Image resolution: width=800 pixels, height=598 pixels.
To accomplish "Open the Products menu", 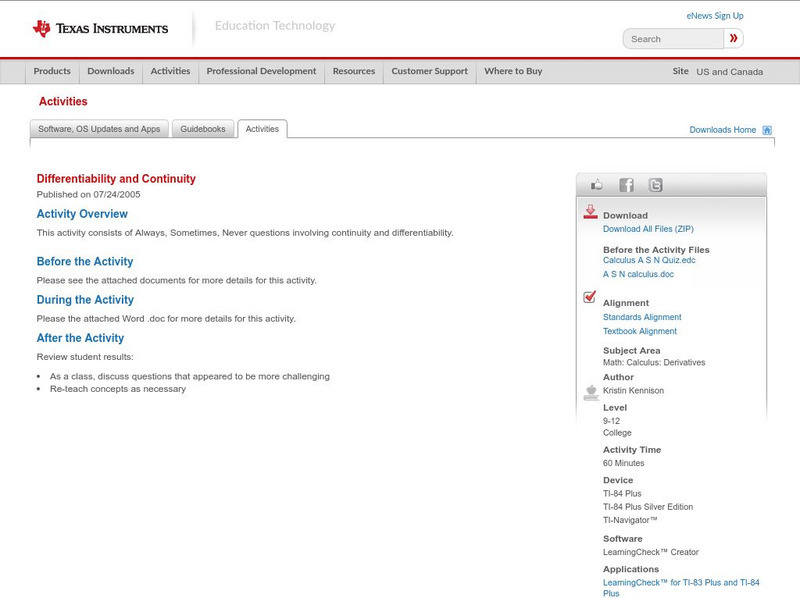I will (x=52, y=71).
